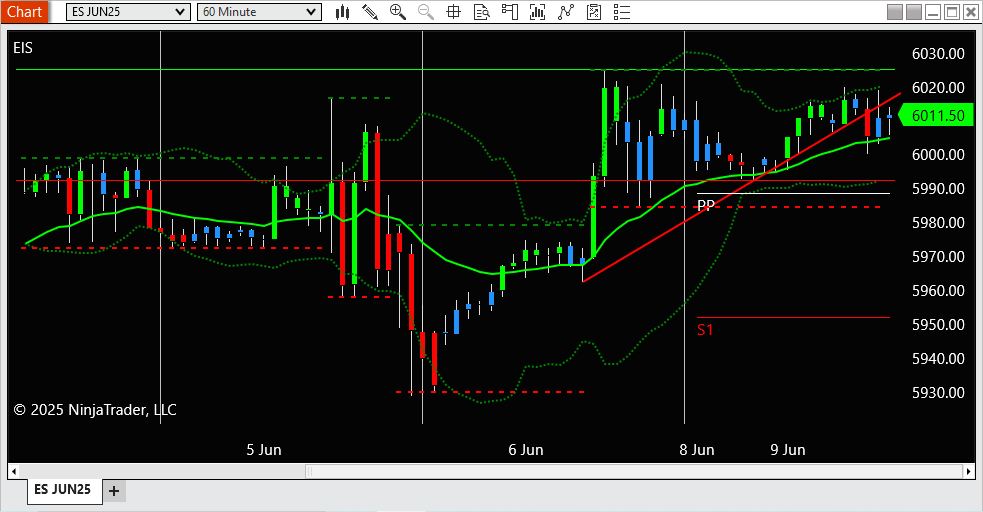Click the 5990.00 price axis label
The height and width of the screenshot is (512, 983).
pos(938,189)
